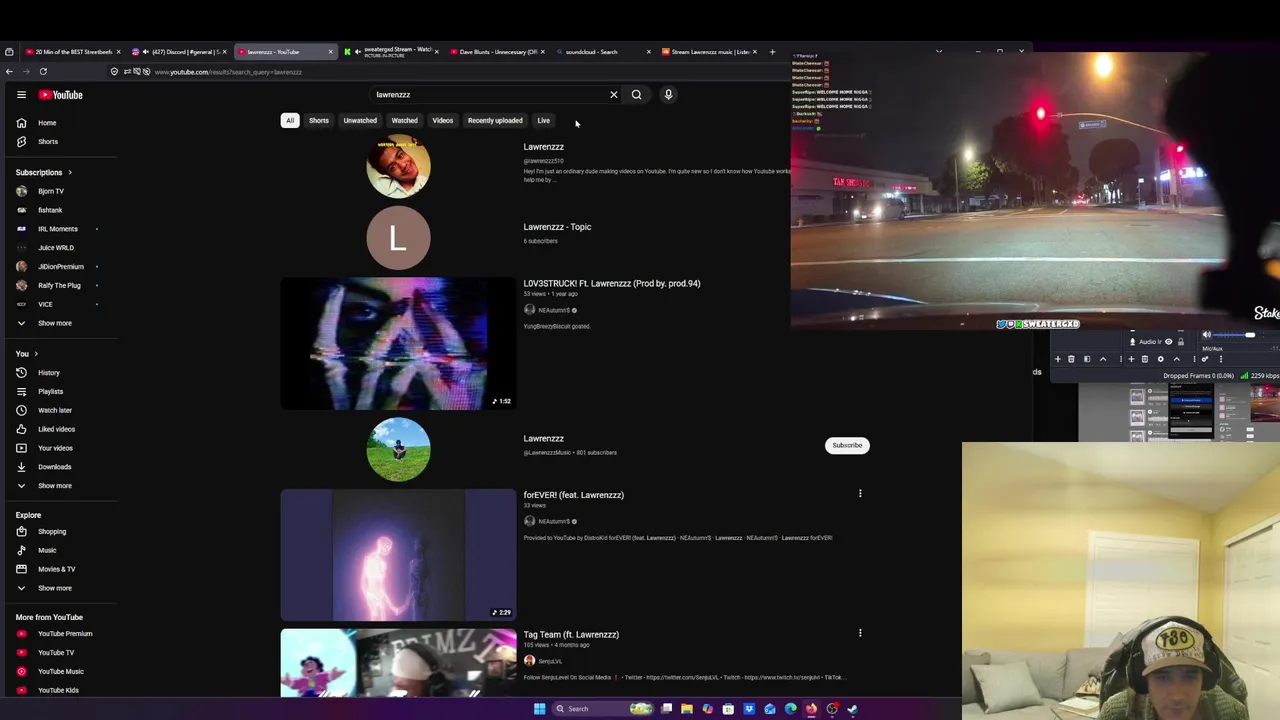Clear the search box with the X
Viewport: 1280px width, 720px height.
tap(614, 95)
